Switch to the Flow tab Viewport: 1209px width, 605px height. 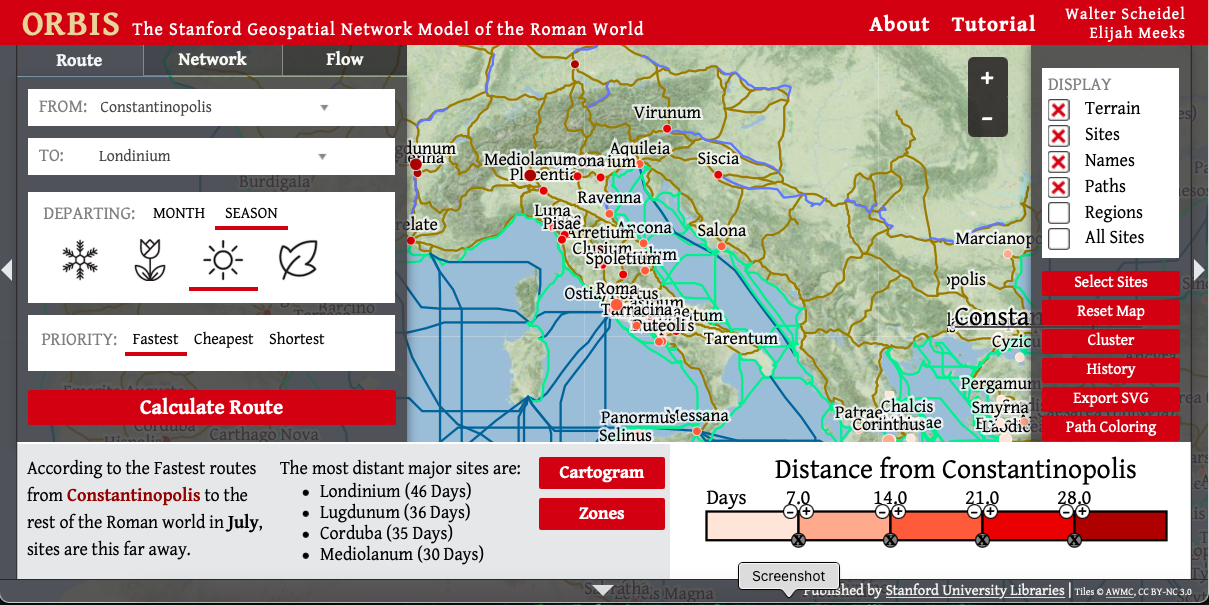pos(344,60)
